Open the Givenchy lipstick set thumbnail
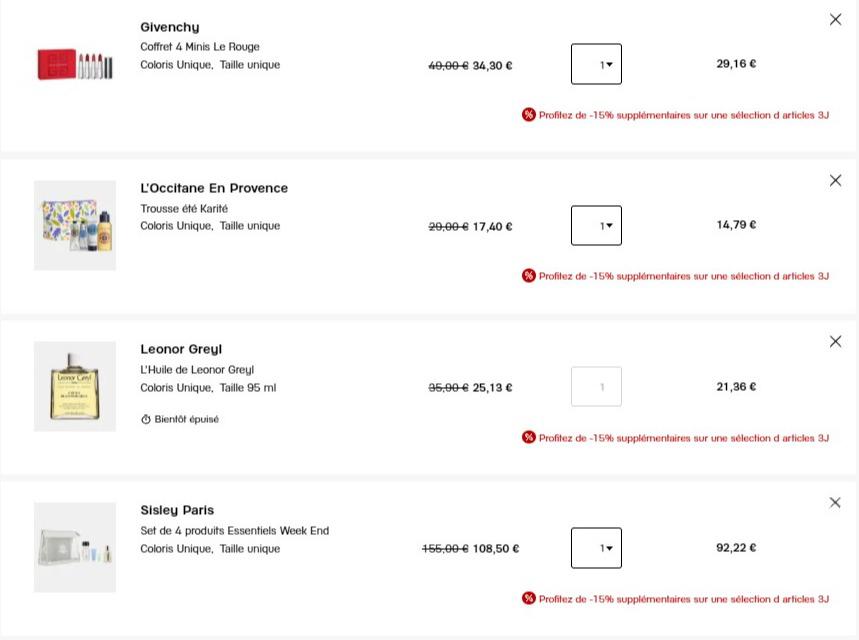The height and width of the screenshot is (640, 859). (75, 64)
